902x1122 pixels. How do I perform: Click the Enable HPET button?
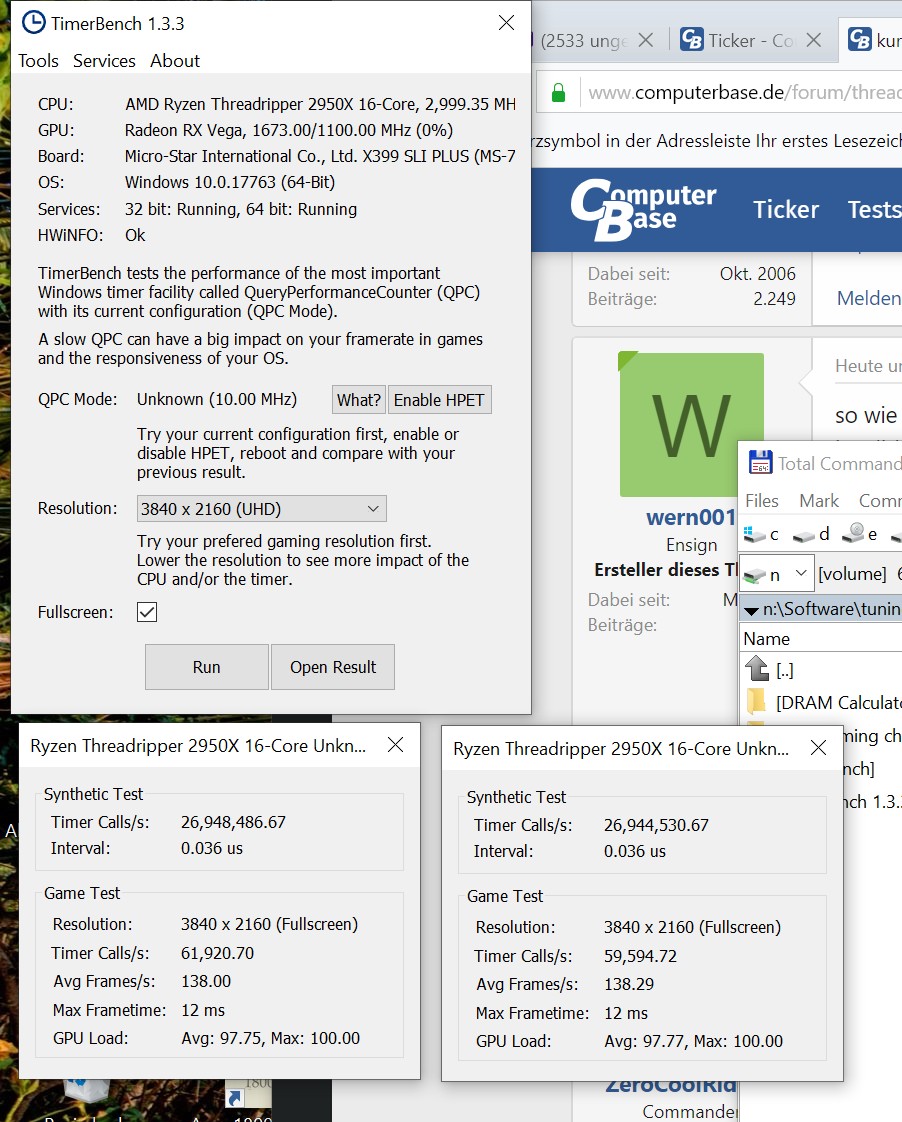click(x=439, y=400)
